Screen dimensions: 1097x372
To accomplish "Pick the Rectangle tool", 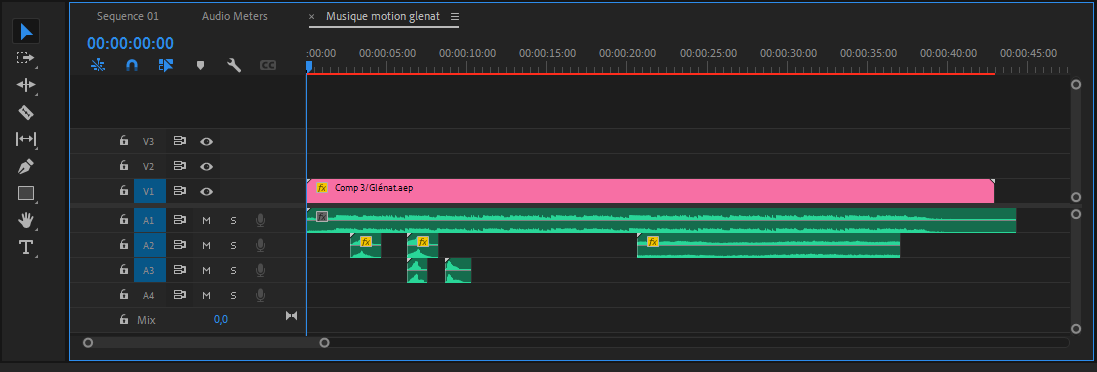I will pyautogui.click(x=26, y=193).
